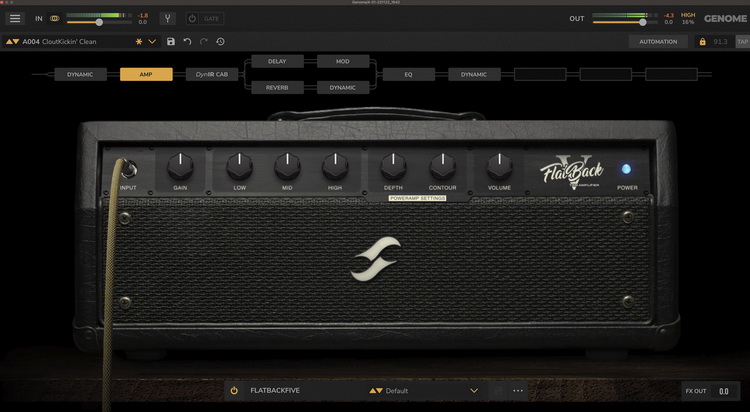Viewport: 750px width, 412px height.
Task: Click the preset modified asterisk icon
Action: [139, 42]
